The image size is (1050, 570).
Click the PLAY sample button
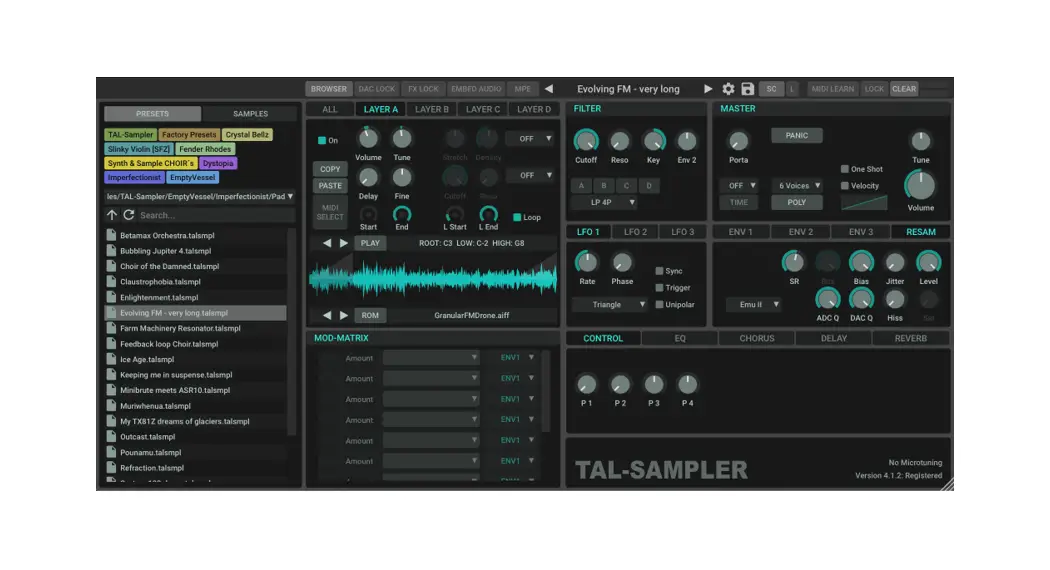pyautogui.click(x=370, y=243)
